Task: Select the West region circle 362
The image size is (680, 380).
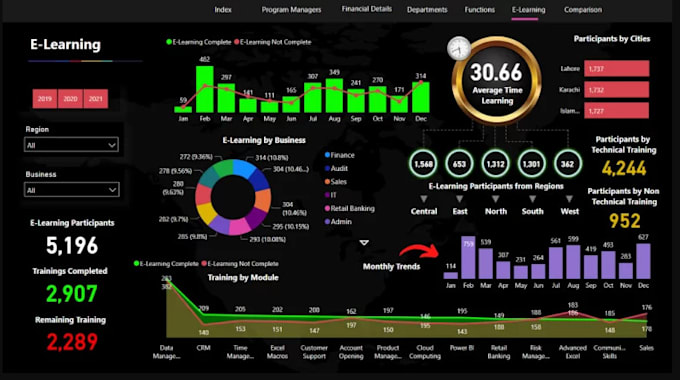Action: coord(567,164)
